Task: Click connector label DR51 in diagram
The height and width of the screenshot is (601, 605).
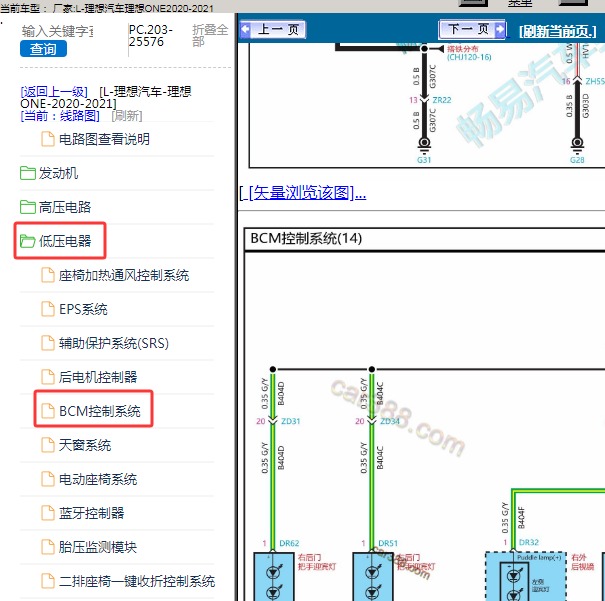Action: pos(388,543)
